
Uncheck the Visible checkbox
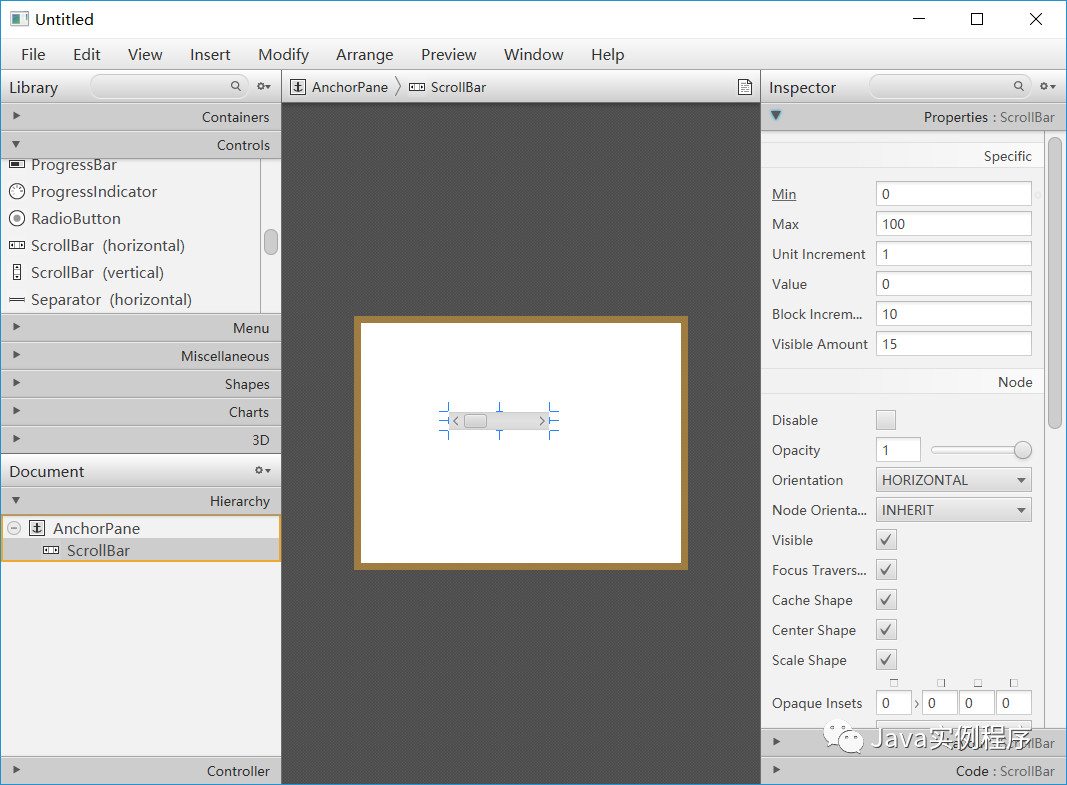click(x=886, y=539)
